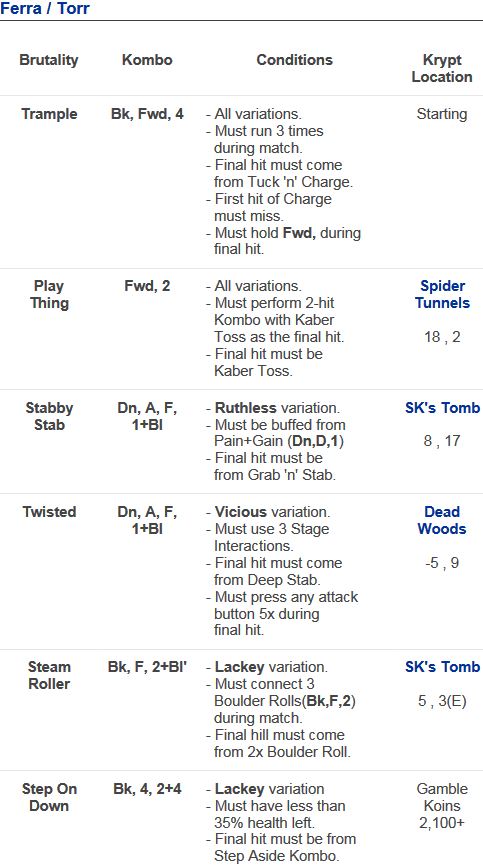Screen dimensions: 483x865
Task: Click the Gamble Koins 2,100+ cell
Action: [x=442, y=805]
